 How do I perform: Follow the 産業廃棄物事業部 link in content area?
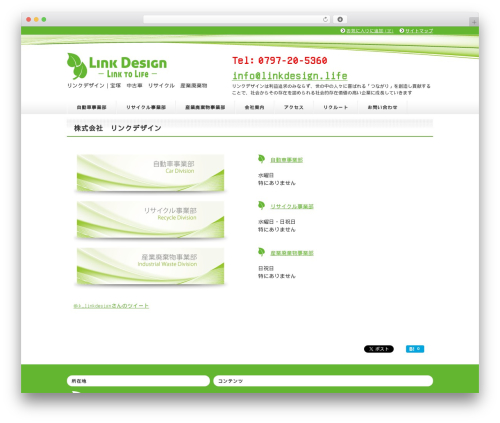coord(292,253)
